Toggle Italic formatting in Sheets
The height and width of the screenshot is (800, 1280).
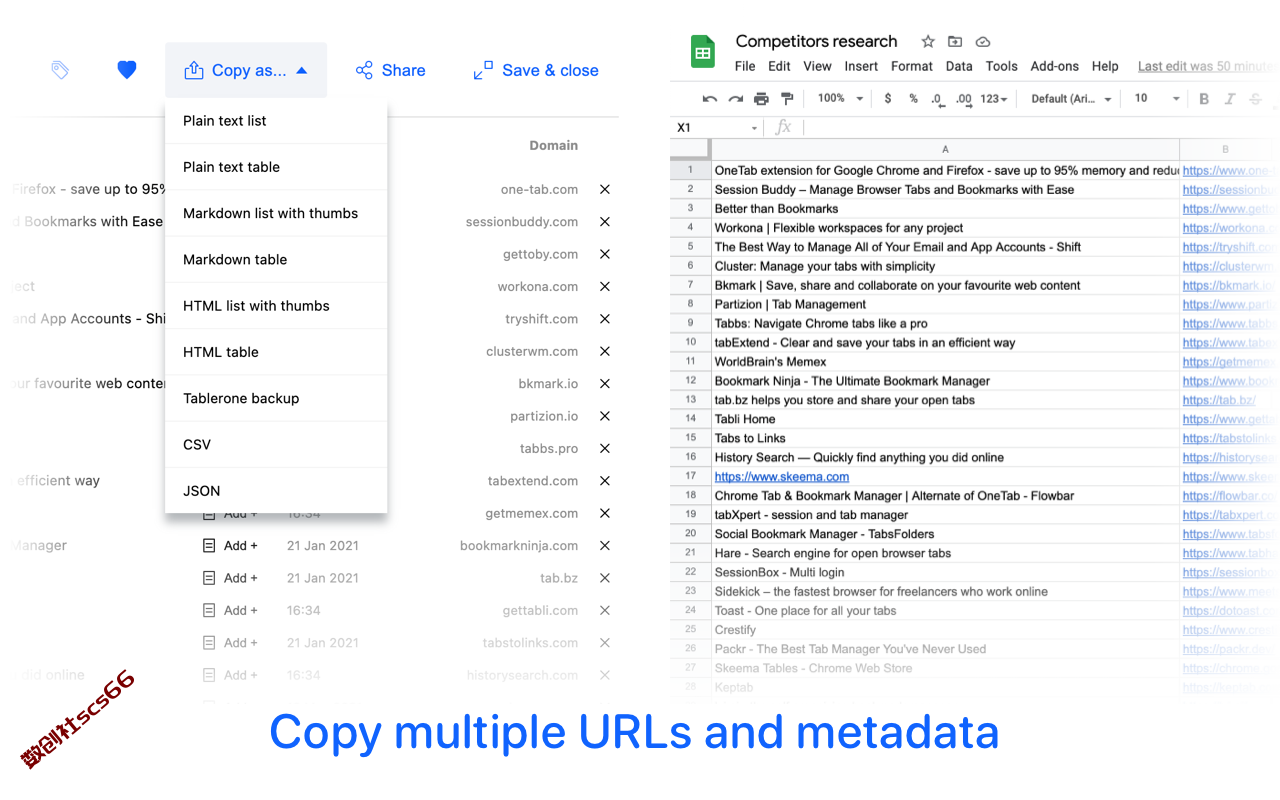[1230, 99]
